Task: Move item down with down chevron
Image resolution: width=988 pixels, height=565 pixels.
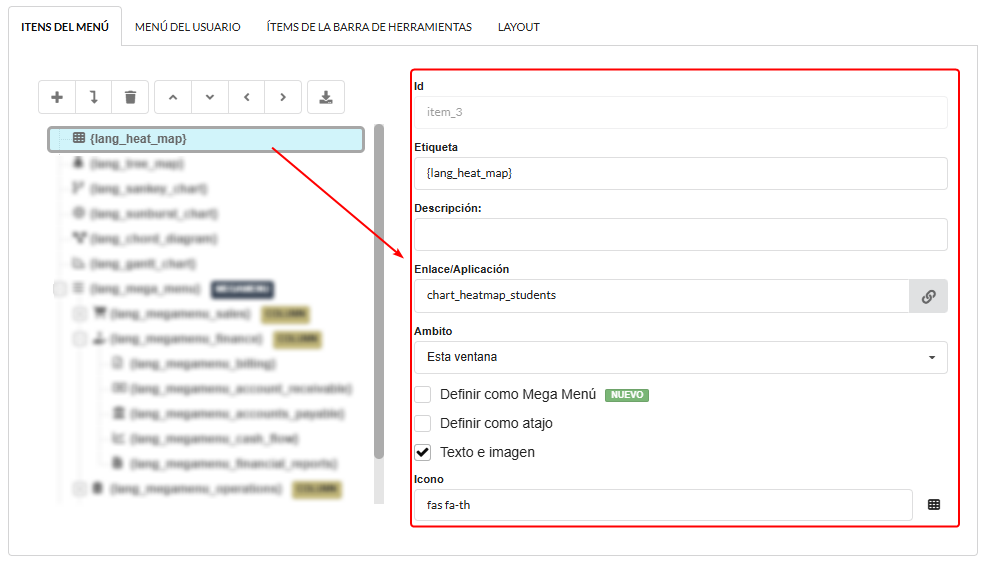Action: 210,97
